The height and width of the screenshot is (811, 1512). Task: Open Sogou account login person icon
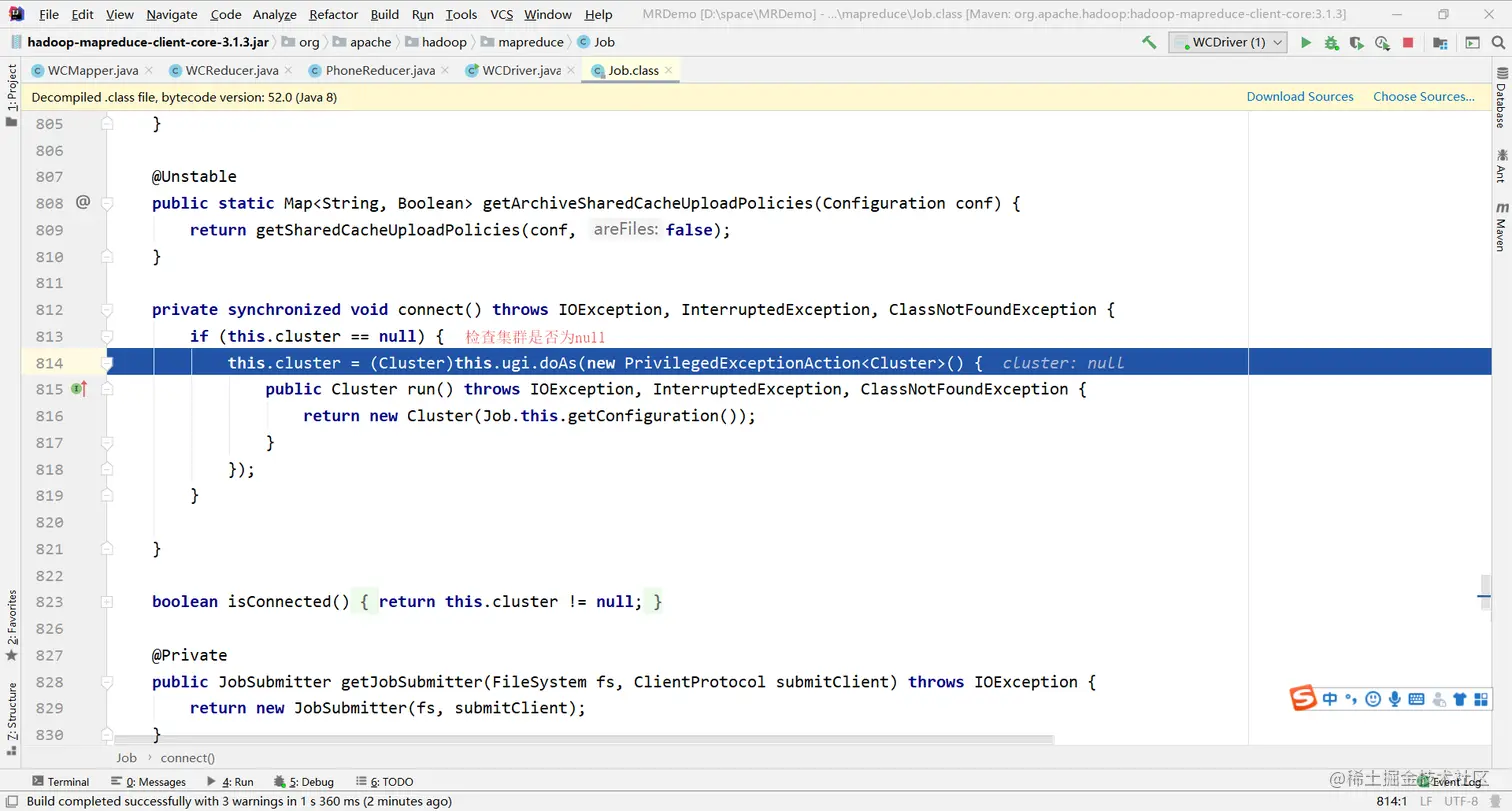pyautogui.click(x=1439, y=699)
